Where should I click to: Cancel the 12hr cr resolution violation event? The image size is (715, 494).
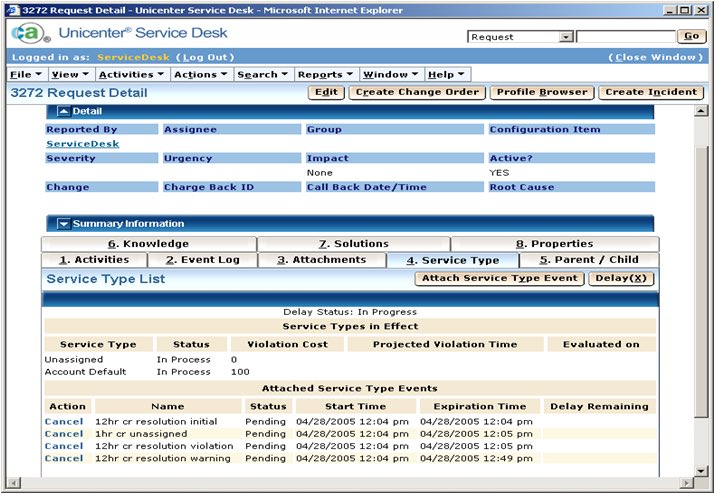point(64,447)
